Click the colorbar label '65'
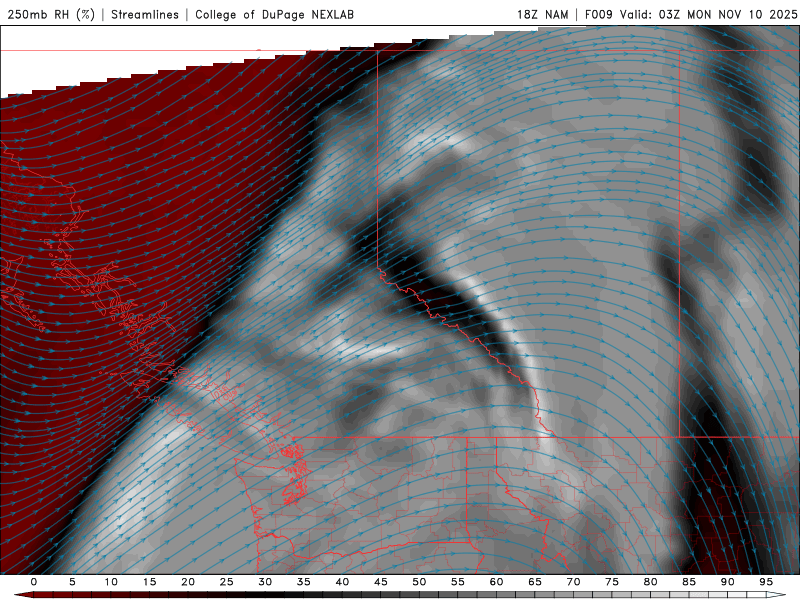The image size is (800, 600). [x=535, y=582]
